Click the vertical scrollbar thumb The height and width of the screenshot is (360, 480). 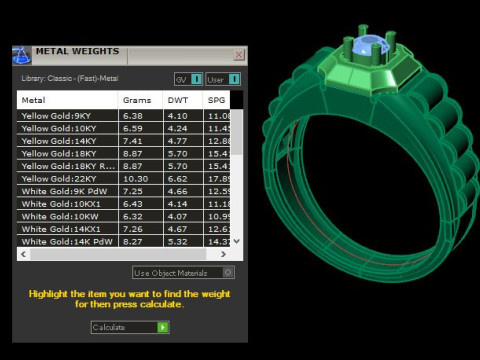[x=236, y=132]
